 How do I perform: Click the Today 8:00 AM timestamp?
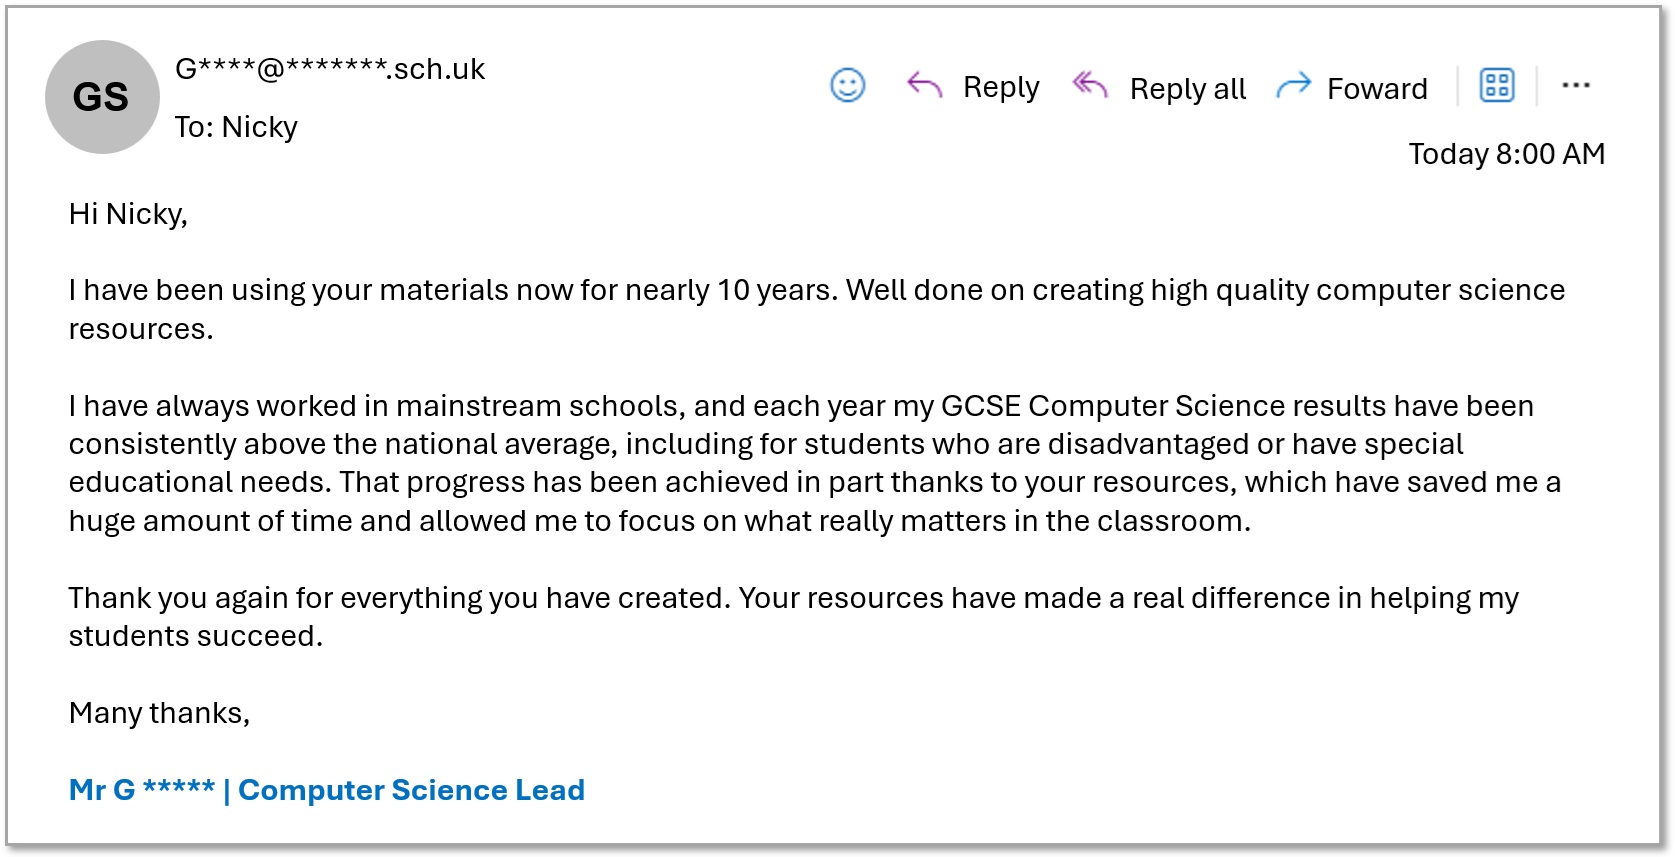(x=1506, y=154)
